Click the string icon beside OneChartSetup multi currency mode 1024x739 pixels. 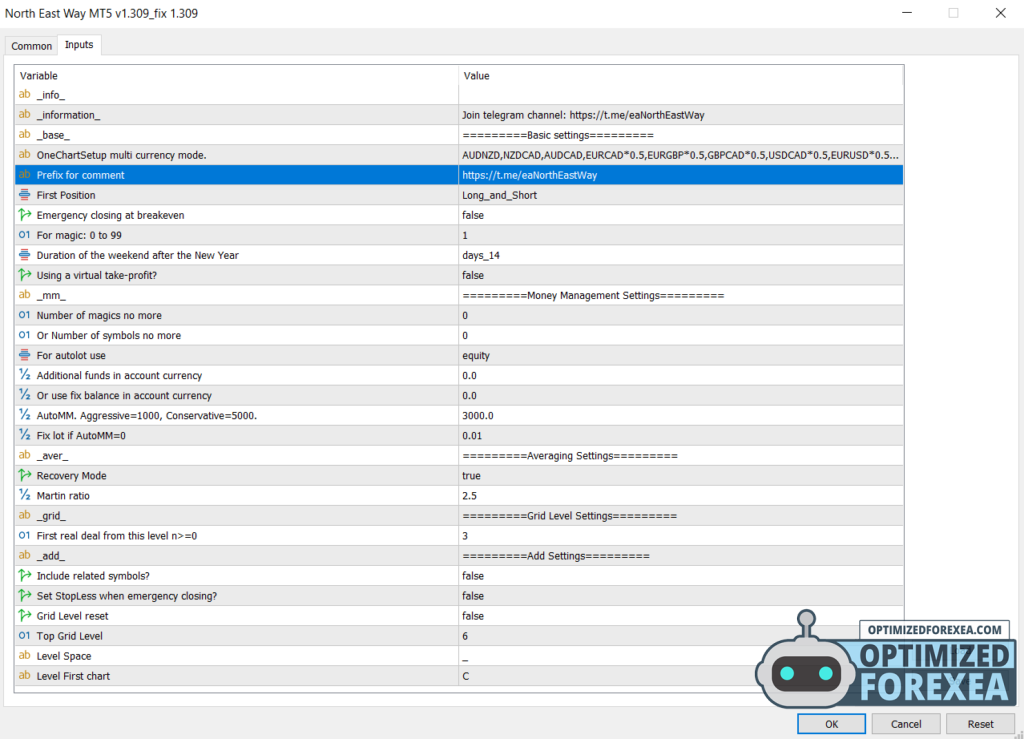(25, 155)
